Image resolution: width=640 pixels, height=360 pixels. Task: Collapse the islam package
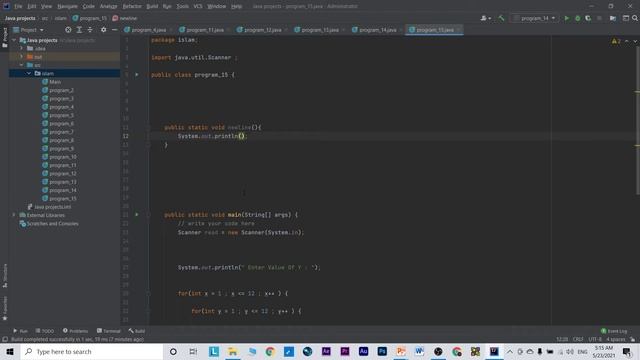[x=29, y=73]
